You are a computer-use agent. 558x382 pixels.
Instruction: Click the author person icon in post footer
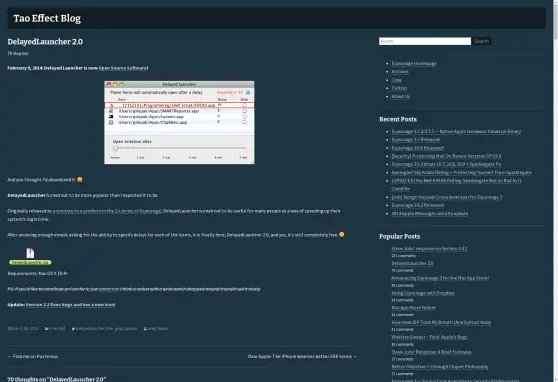[x=145, y=329]
